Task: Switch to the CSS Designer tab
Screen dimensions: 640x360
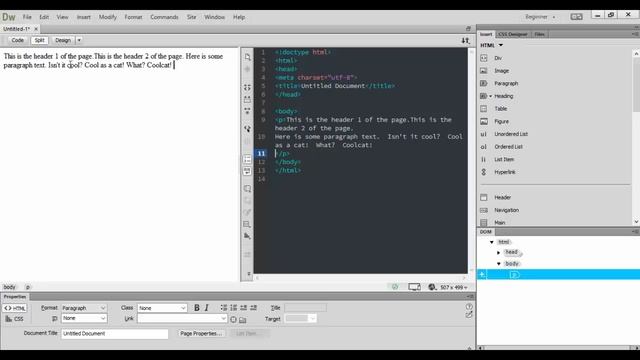Action: point(513,34)
